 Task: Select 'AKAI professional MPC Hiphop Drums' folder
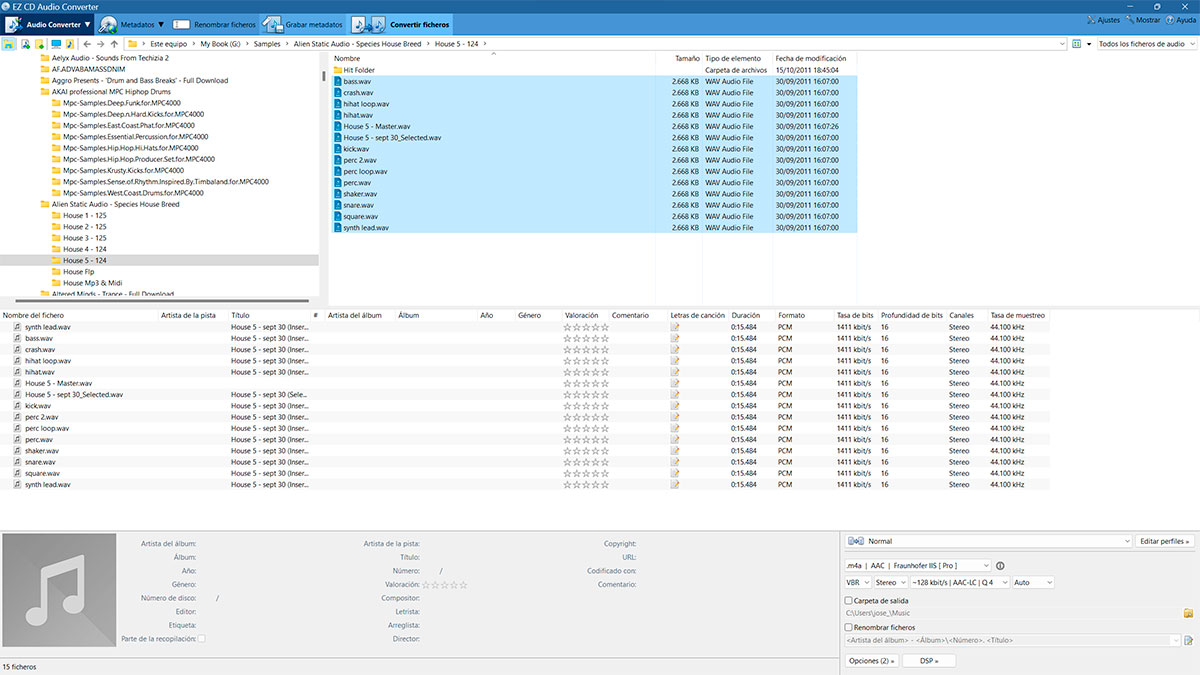[111, 92]
